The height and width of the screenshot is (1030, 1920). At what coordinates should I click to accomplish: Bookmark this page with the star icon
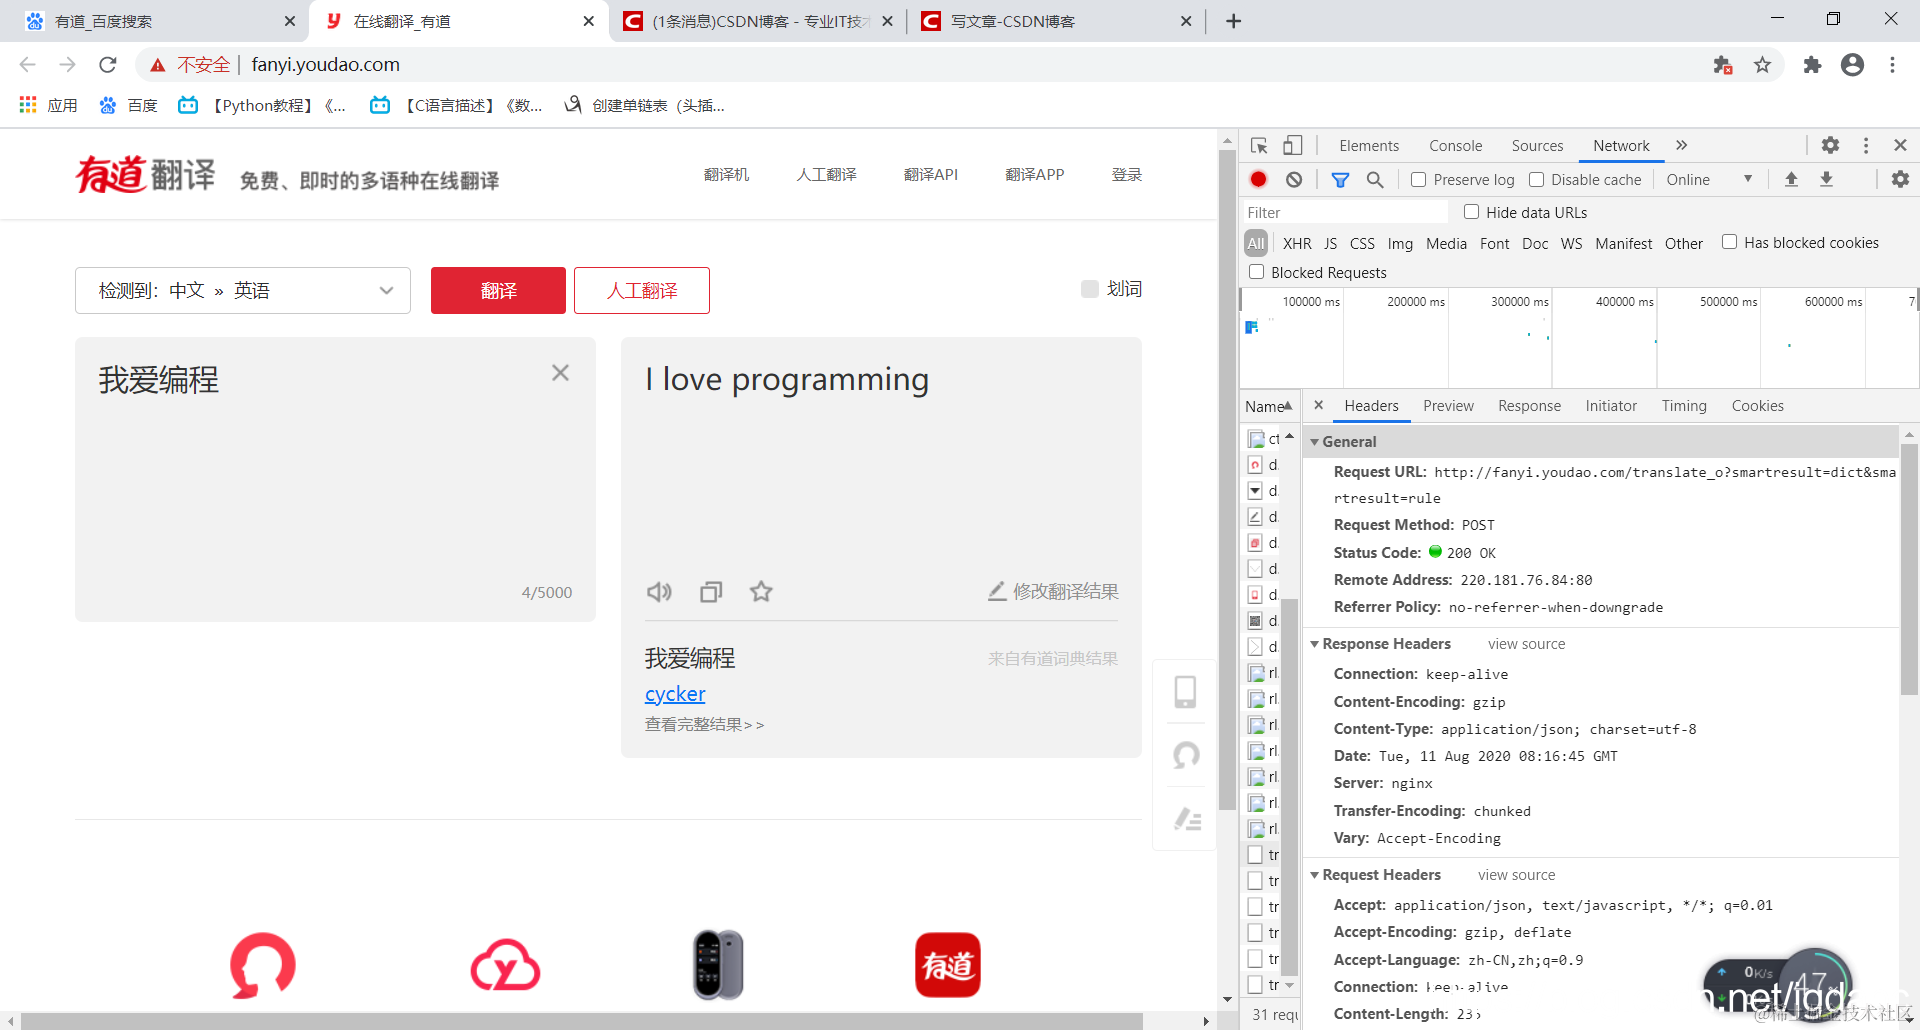coord(1762,65)
